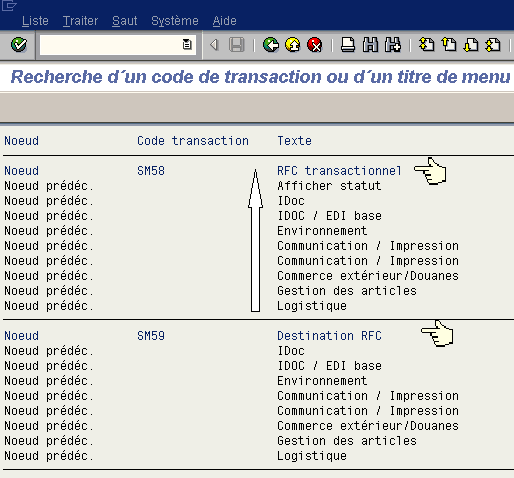
Task: Click Logistique under the SM58 block
Action: (x=312, y=306)
